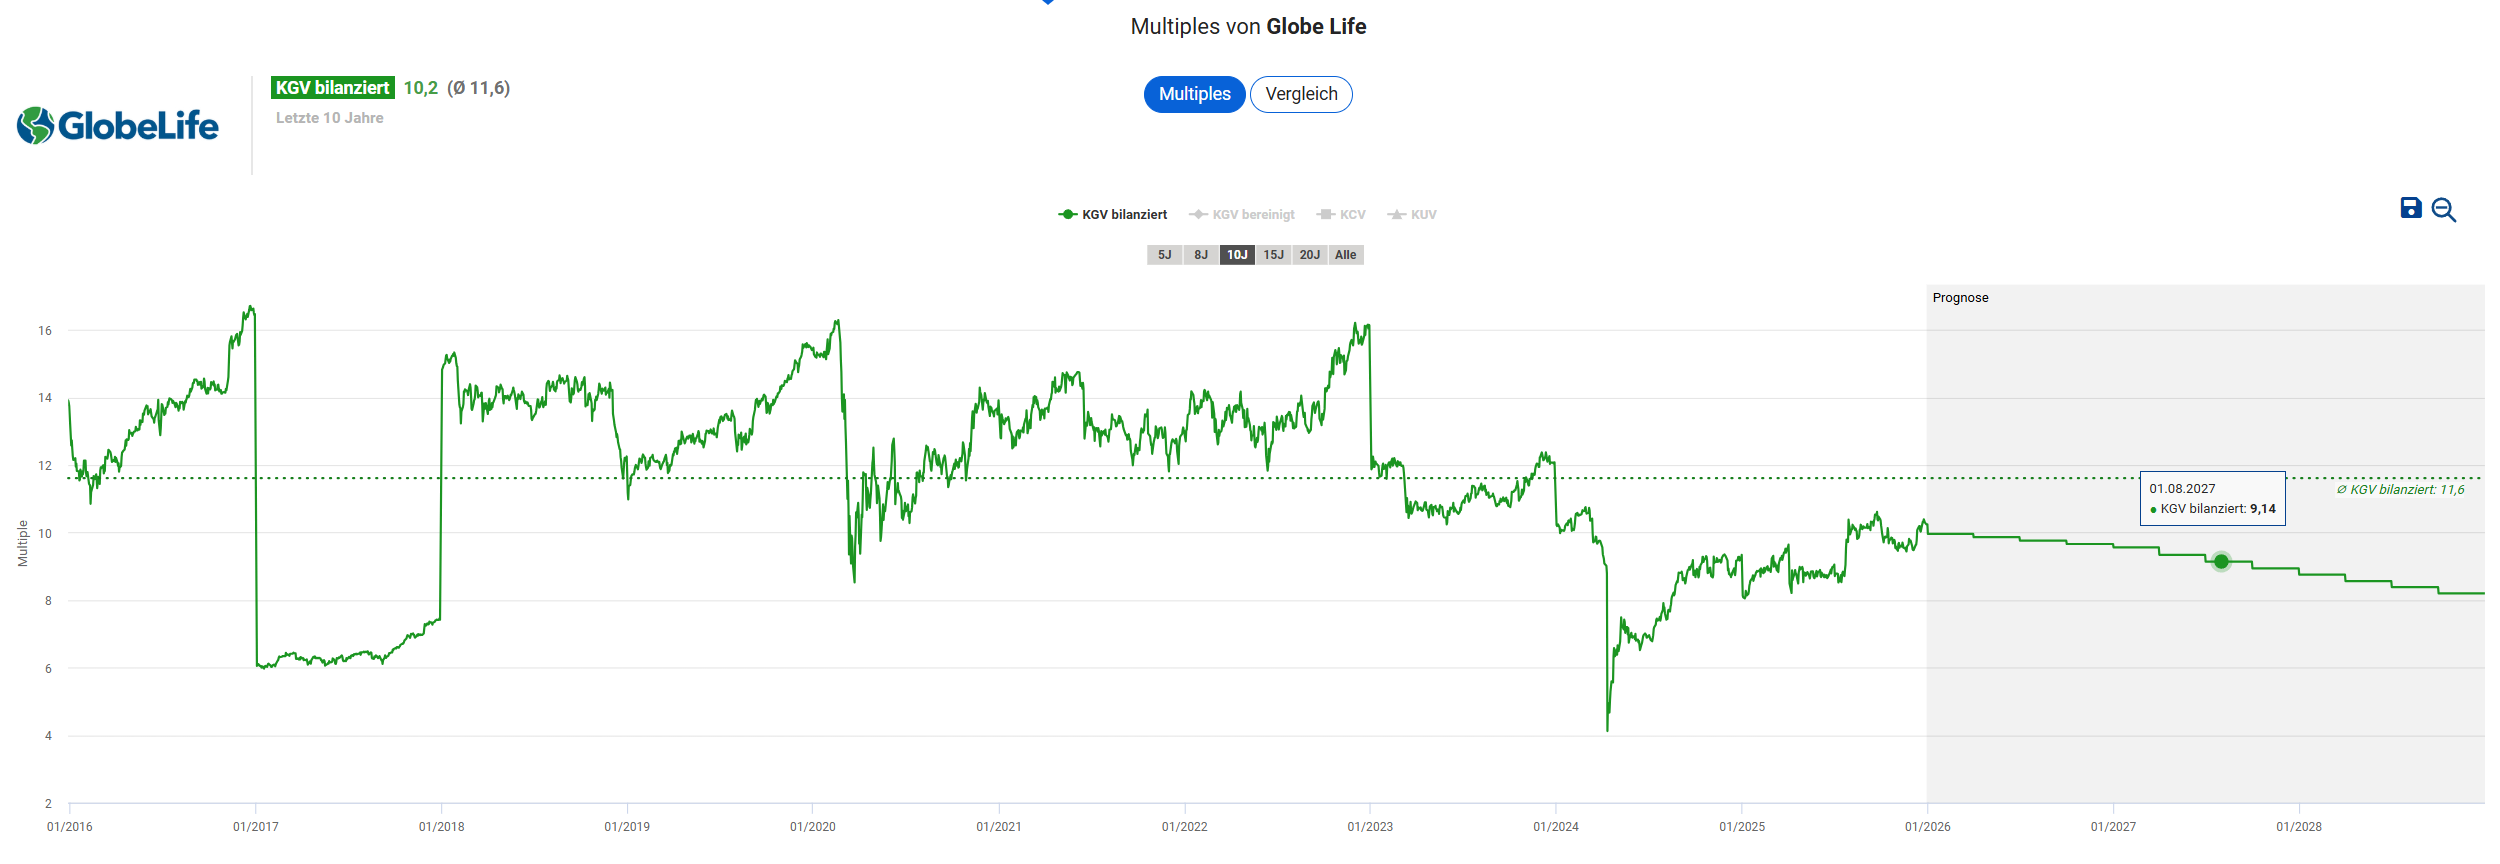2500x864 pixels.
Task: Open the Vergleich tab
Action: [x=1301, y=94]
